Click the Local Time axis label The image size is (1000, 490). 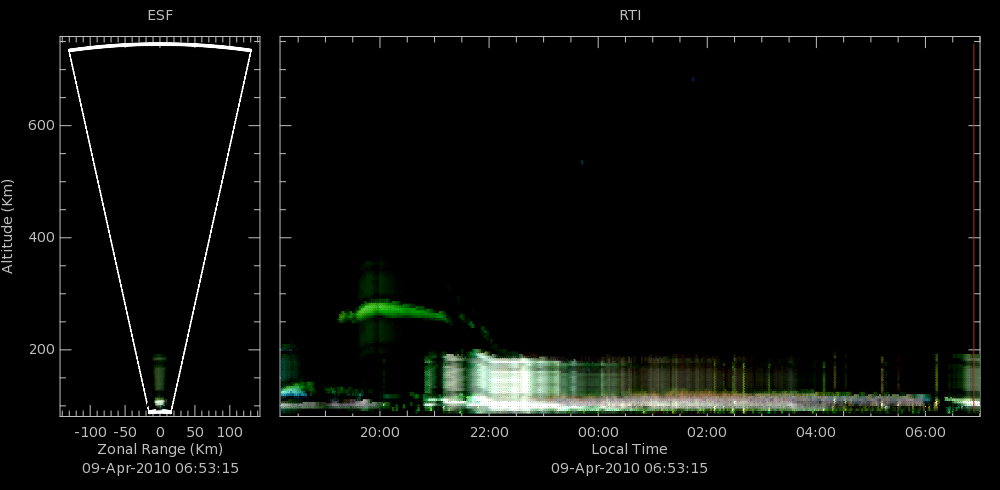pos(629,450)
